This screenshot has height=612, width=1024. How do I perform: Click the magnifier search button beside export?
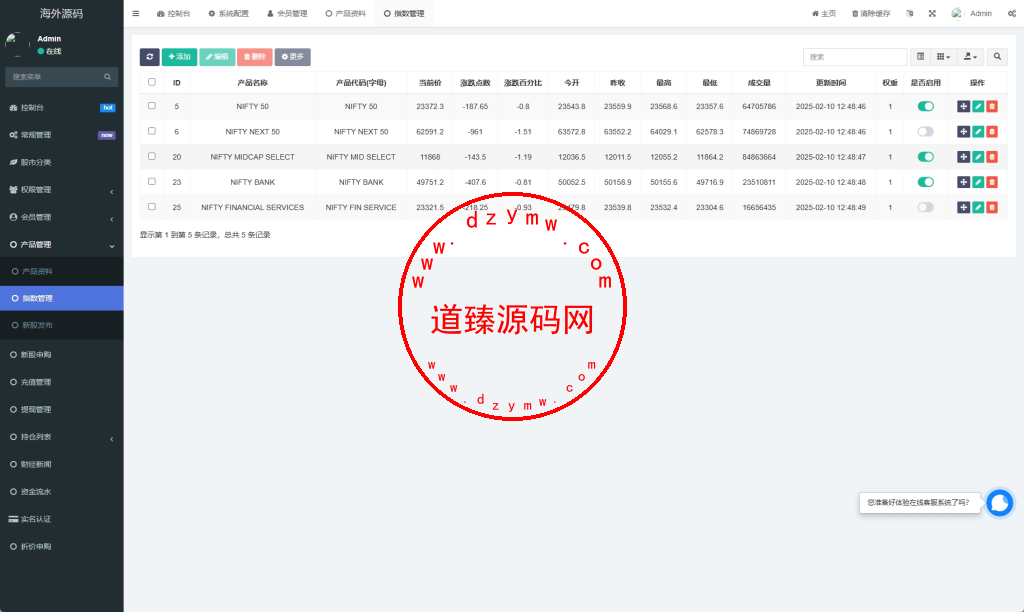coord(997,57)
